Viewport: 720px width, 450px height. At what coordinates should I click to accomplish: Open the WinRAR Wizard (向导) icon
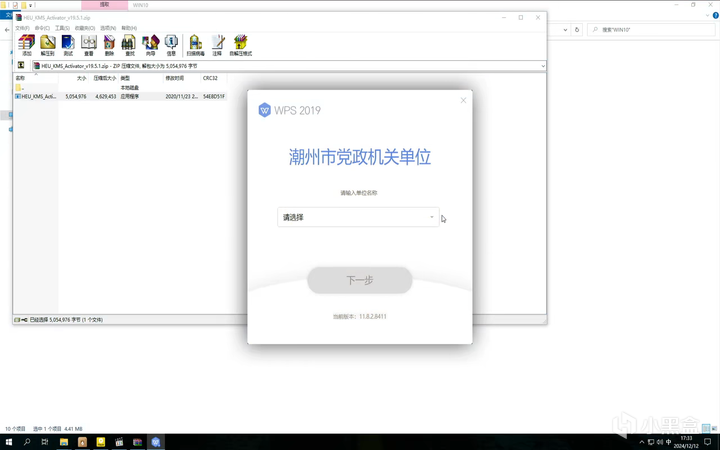pyautogui.click(x=150, y=45)
